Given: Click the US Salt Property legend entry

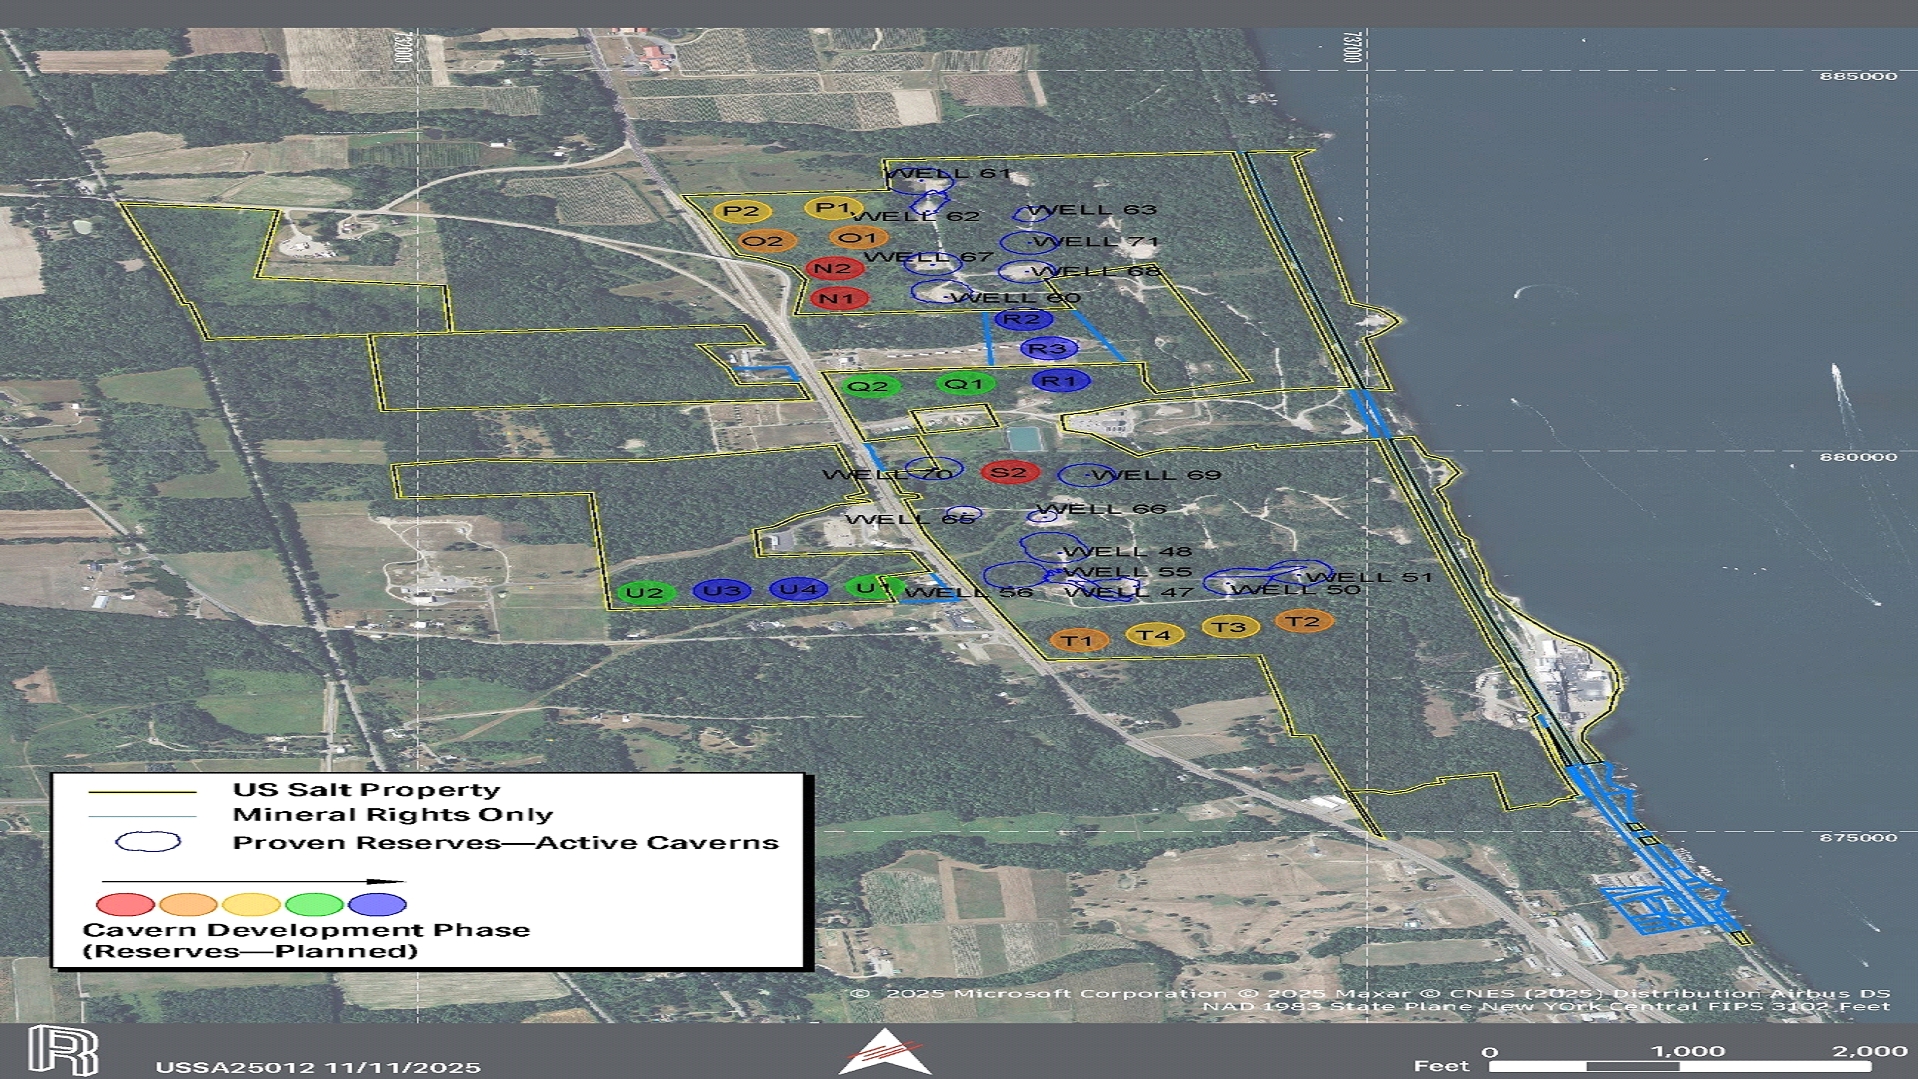Looking at the screenshot, I should pos(366,790).
